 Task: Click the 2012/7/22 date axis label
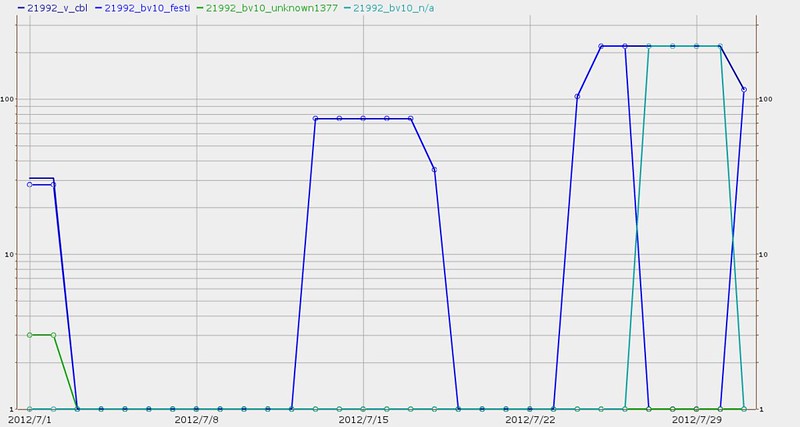[530, 420]
